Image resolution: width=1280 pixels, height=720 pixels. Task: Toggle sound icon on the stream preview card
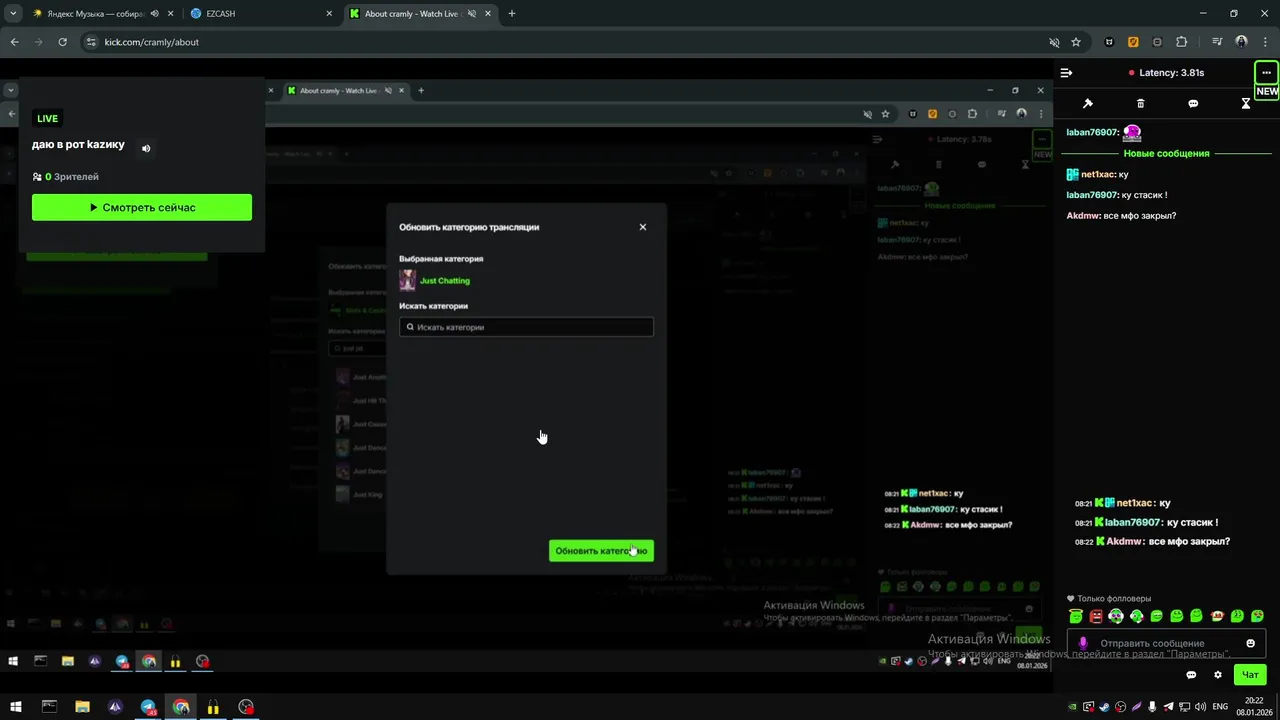click(x=146, y=148)
